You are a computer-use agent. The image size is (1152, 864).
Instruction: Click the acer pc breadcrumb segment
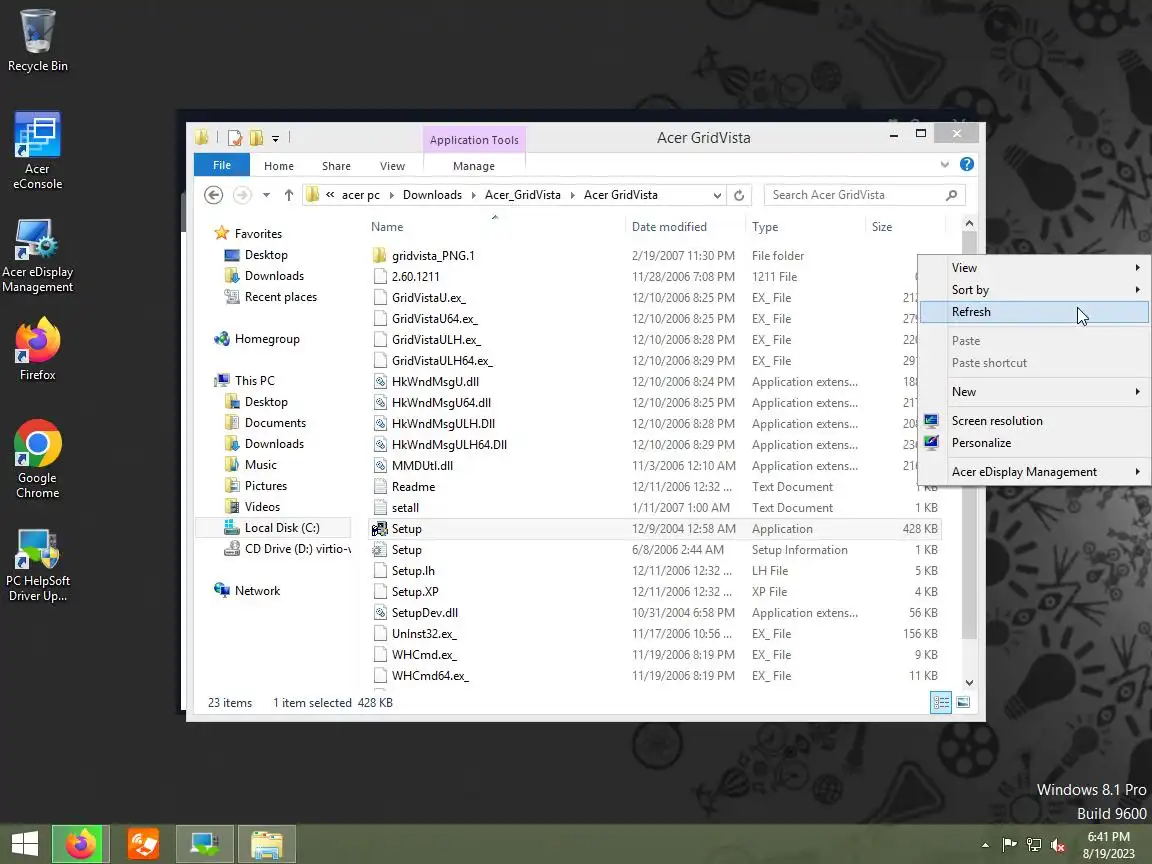tap(361, 195)
